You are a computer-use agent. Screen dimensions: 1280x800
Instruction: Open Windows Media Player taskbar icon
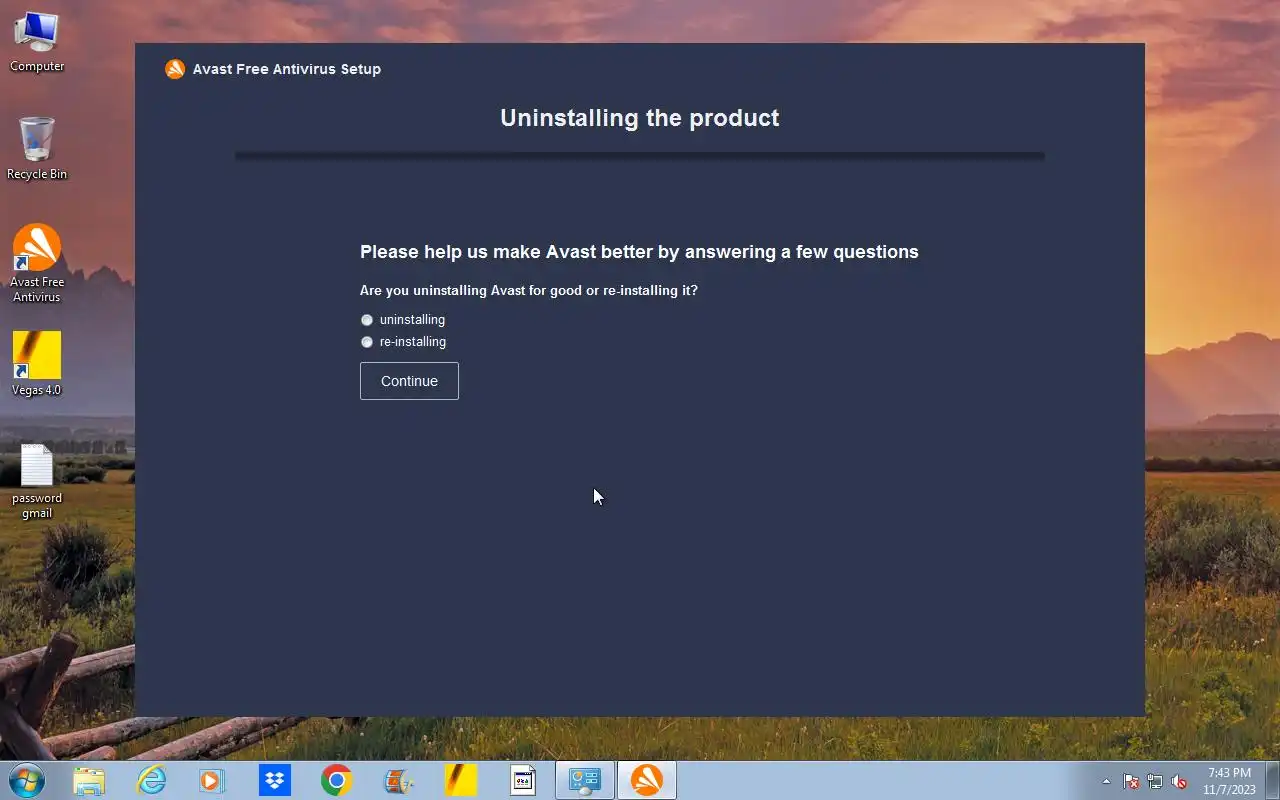pyautogui.click(x=212, y=780)
